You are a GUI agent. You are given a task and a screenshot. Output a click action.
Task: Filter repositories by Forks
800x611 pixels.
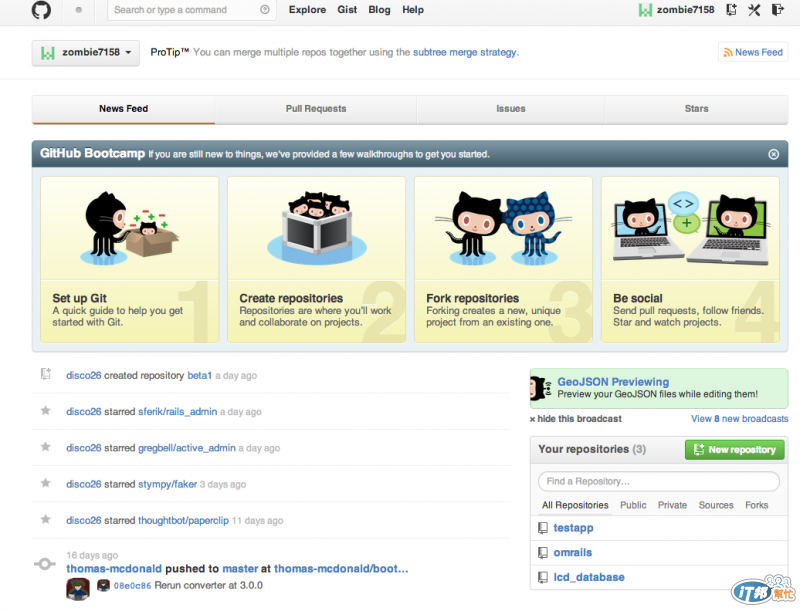click(x=757, y=505)
